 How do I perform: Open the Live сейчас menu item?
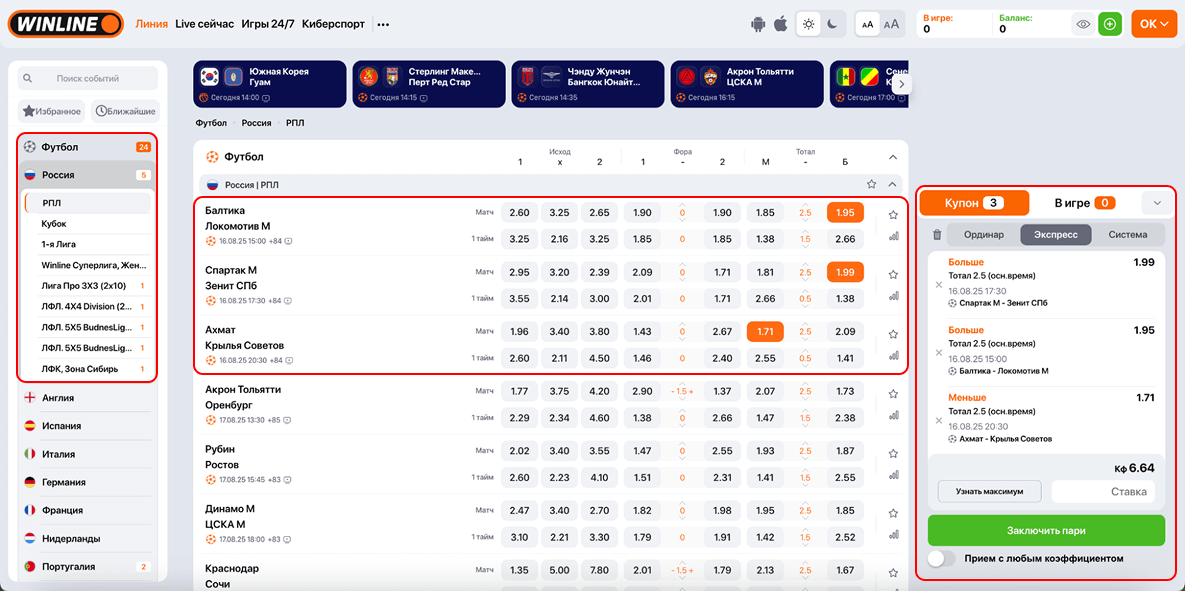204,24
